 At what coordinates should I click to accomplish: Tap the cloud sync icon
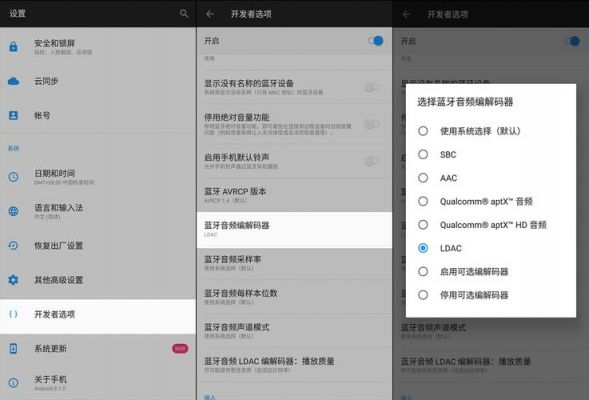(x=13, y=81)
